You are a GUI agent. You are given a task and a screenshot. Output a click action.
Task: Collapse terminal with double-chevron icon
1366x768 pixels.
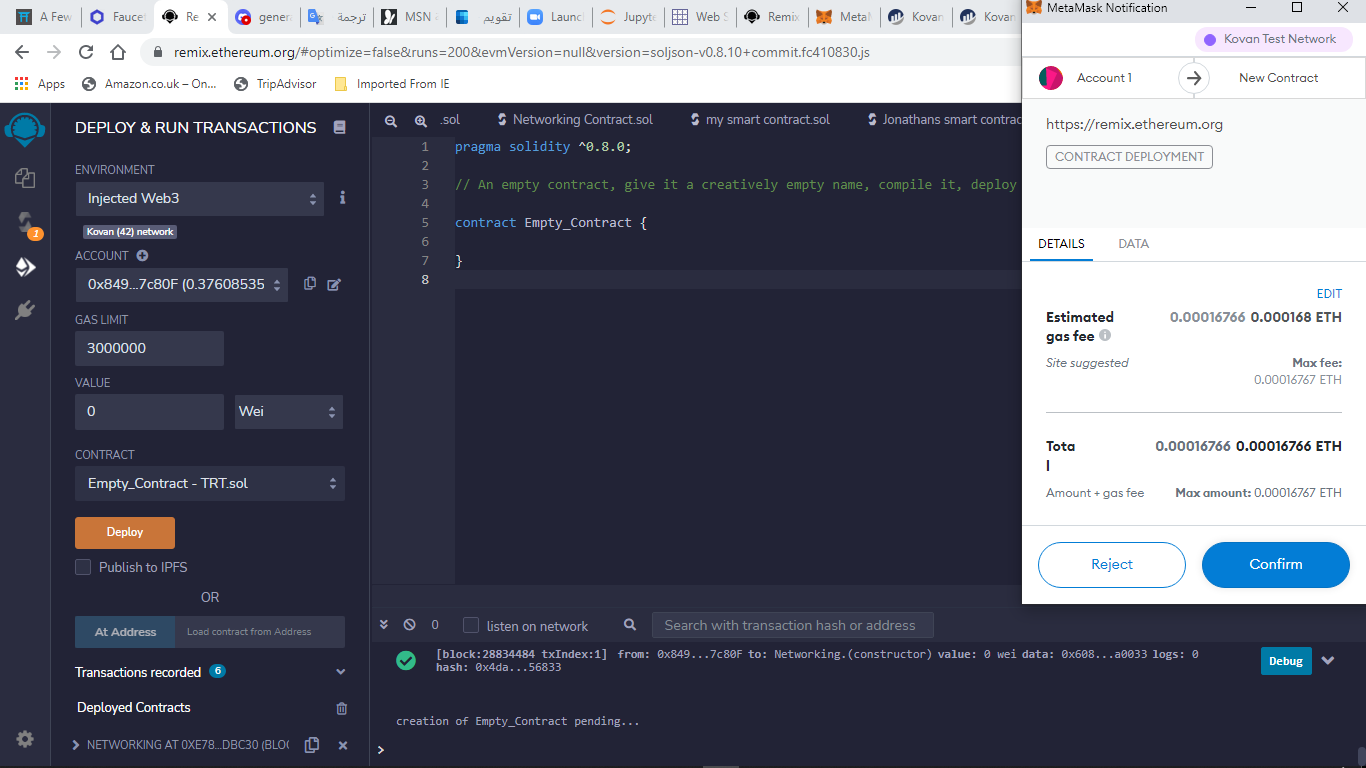click(384, 625)
